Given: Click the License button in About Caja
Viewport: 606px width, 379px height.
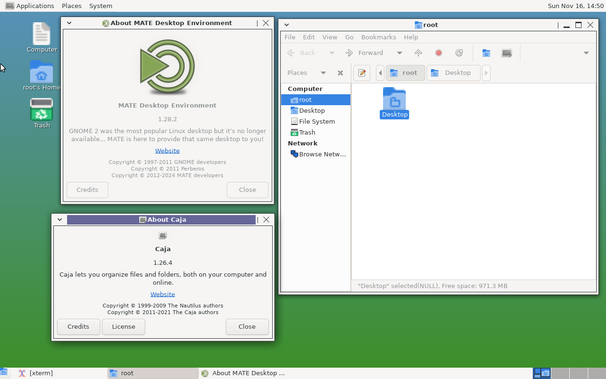Looking at the screenshot, I should click(x=124, y=327).
